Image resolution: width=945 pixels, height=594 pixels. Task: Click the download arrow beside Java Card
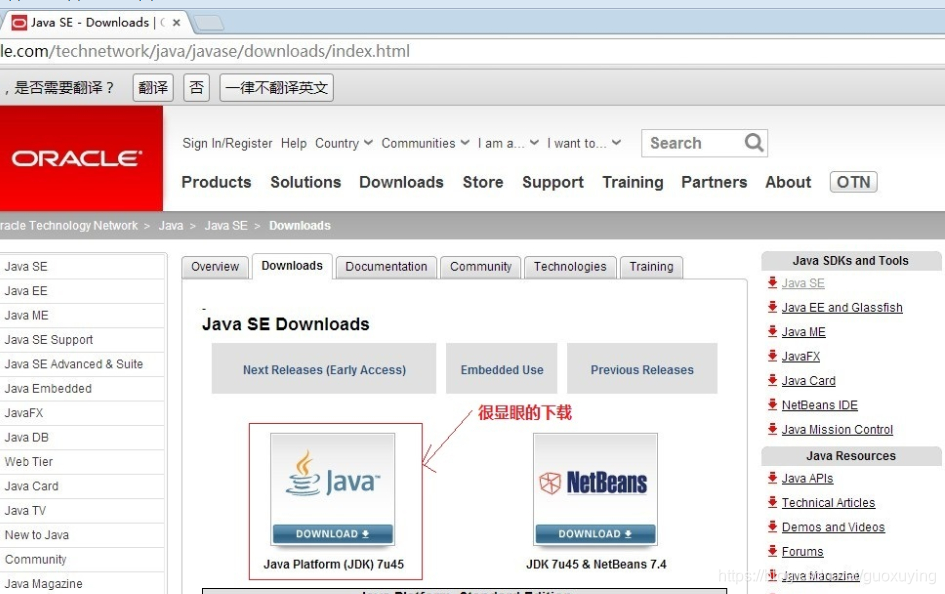(x=772, y=381)
